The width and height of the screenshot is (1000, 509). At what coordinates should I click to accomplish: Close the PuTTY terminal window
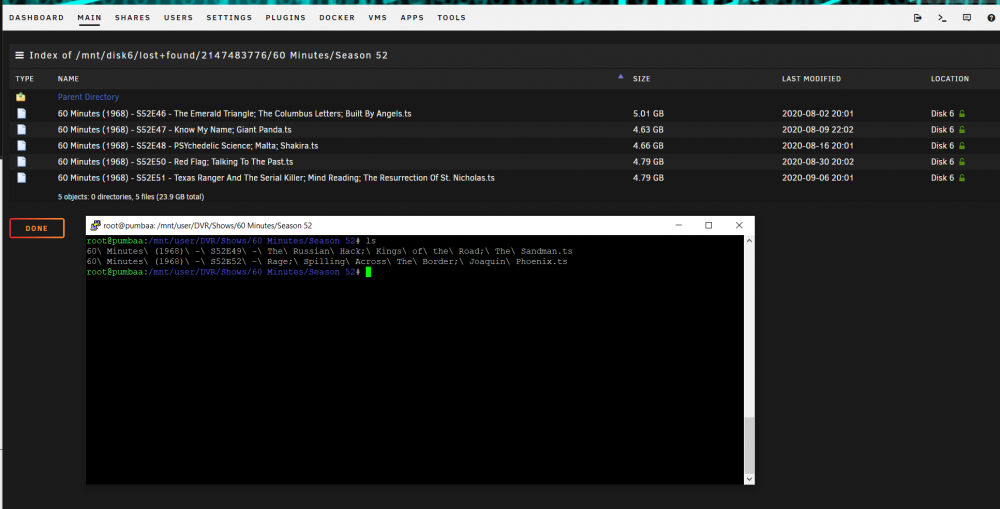pyautogui.click(x=739, y=225)
